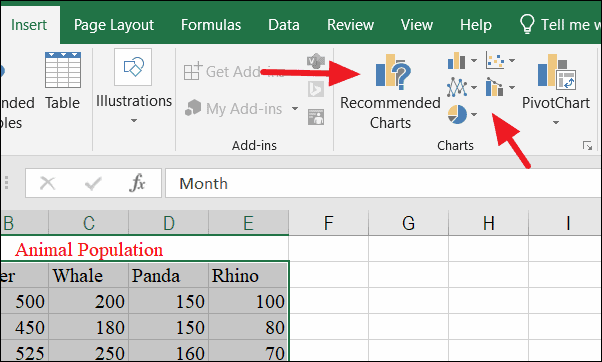
Task: Insert a combo chart
Action: click(x=494, y=87)
